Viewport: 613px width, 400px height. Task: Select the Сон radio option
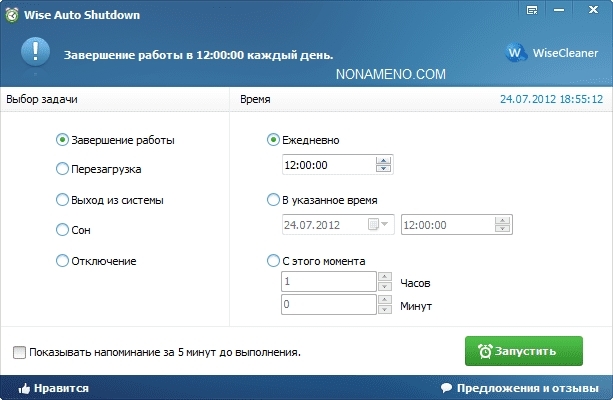(62, 230)
